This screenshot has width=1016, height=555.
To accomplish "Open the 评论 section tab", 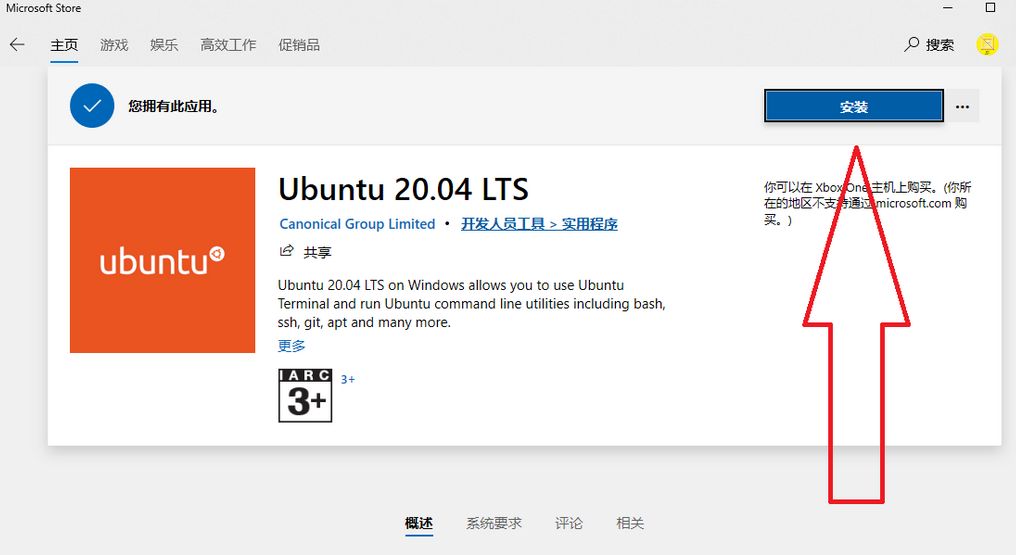I will click(x=569, y=523).
